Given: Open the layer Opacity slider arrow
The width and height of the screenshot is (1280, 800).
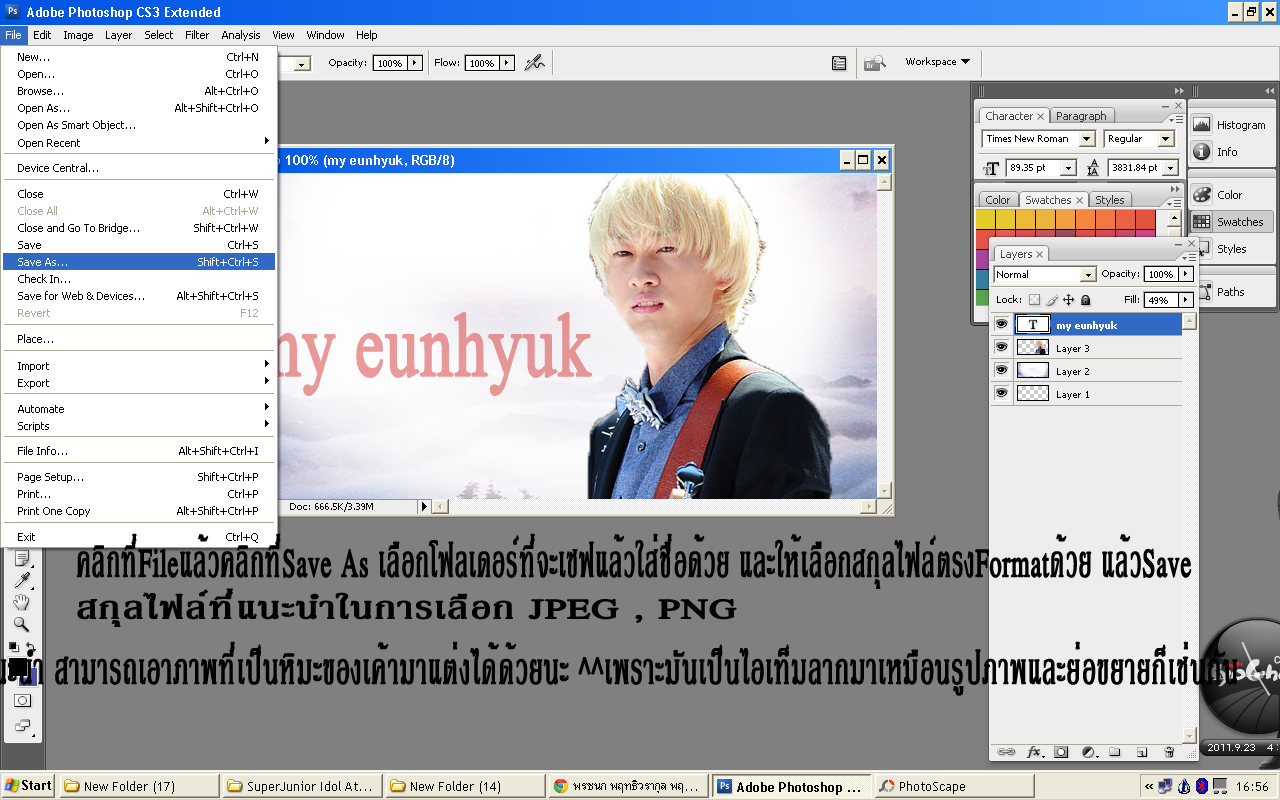Looking at the screenshot, I should 1186,274.
